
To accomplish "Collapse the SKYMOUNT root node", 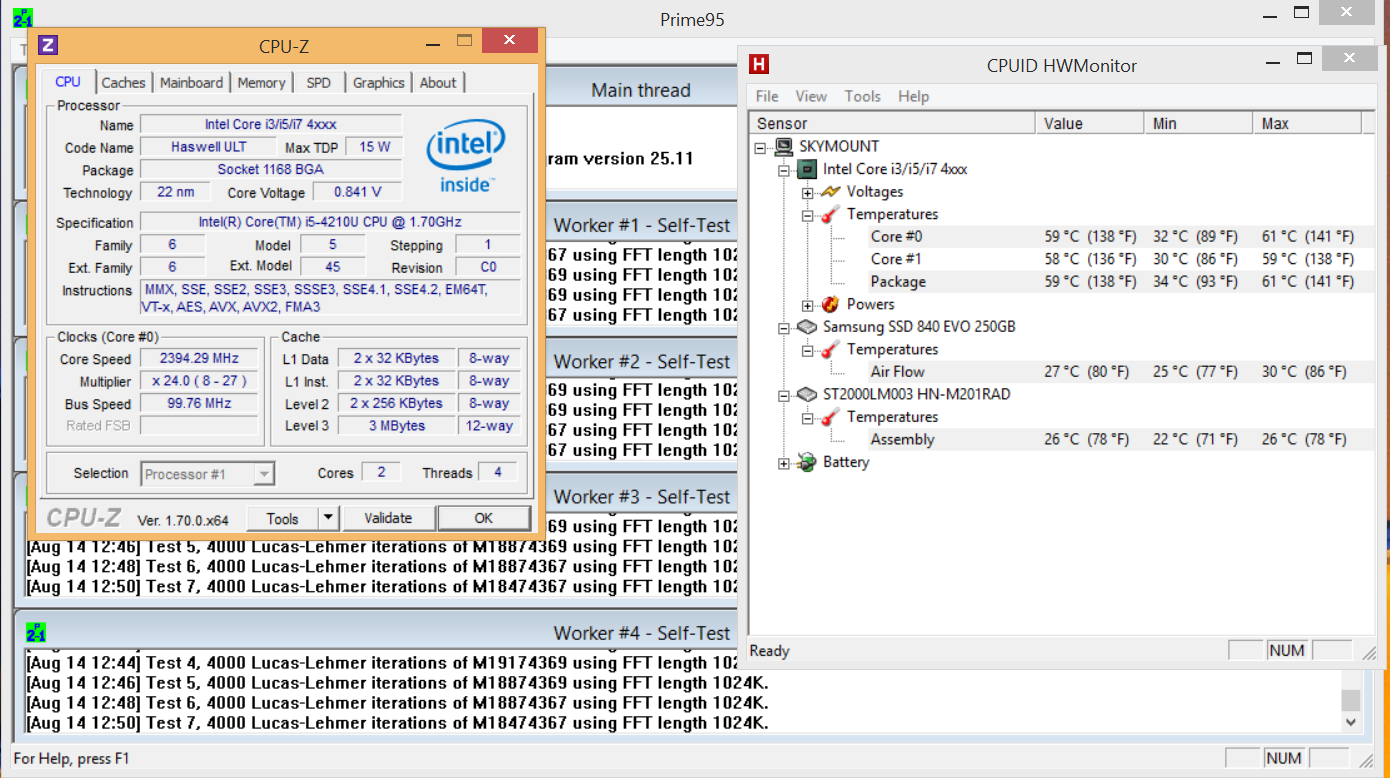I will pyautogui.click(x=761, y=147).
